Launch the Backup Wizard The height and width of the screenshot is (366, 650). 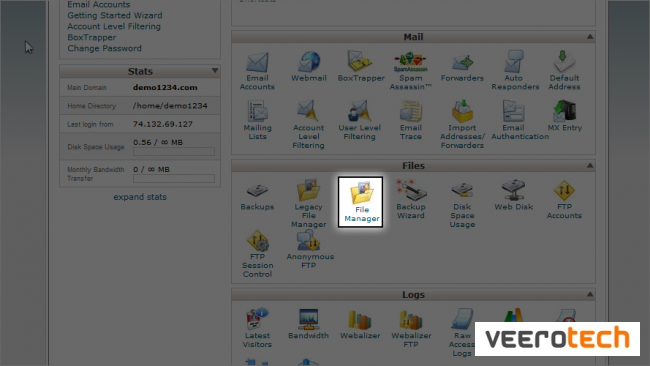pyautogui.click(x=411, y=199)
